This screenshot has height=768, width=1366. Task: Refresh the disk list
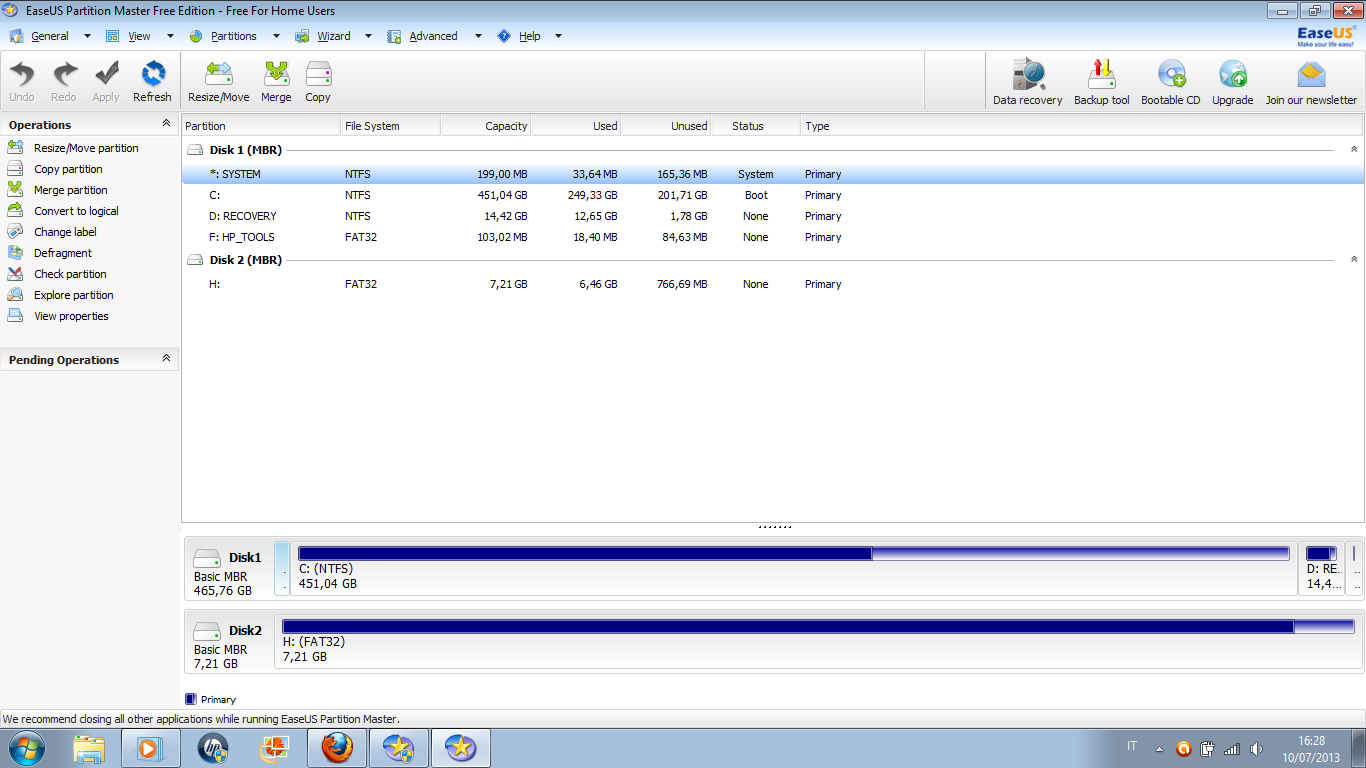(x=152, y=81)
